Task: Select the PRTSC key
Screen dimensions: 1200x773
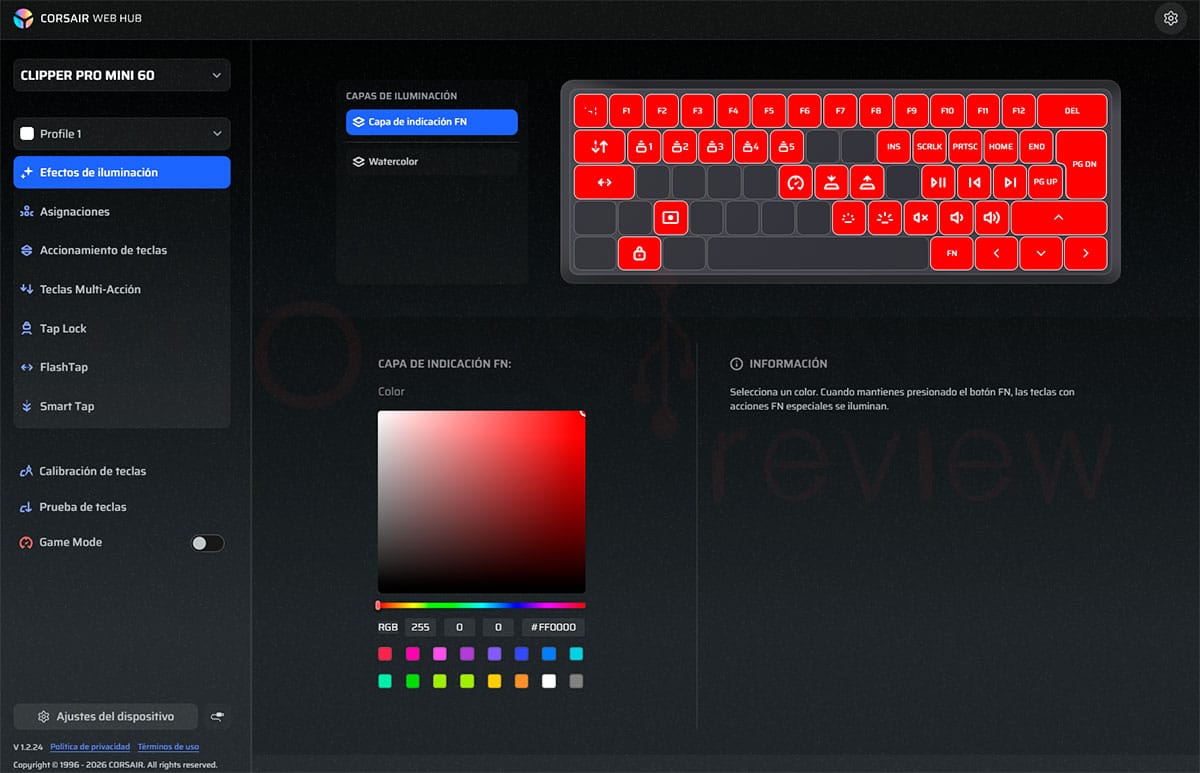Action: (965, 146)
